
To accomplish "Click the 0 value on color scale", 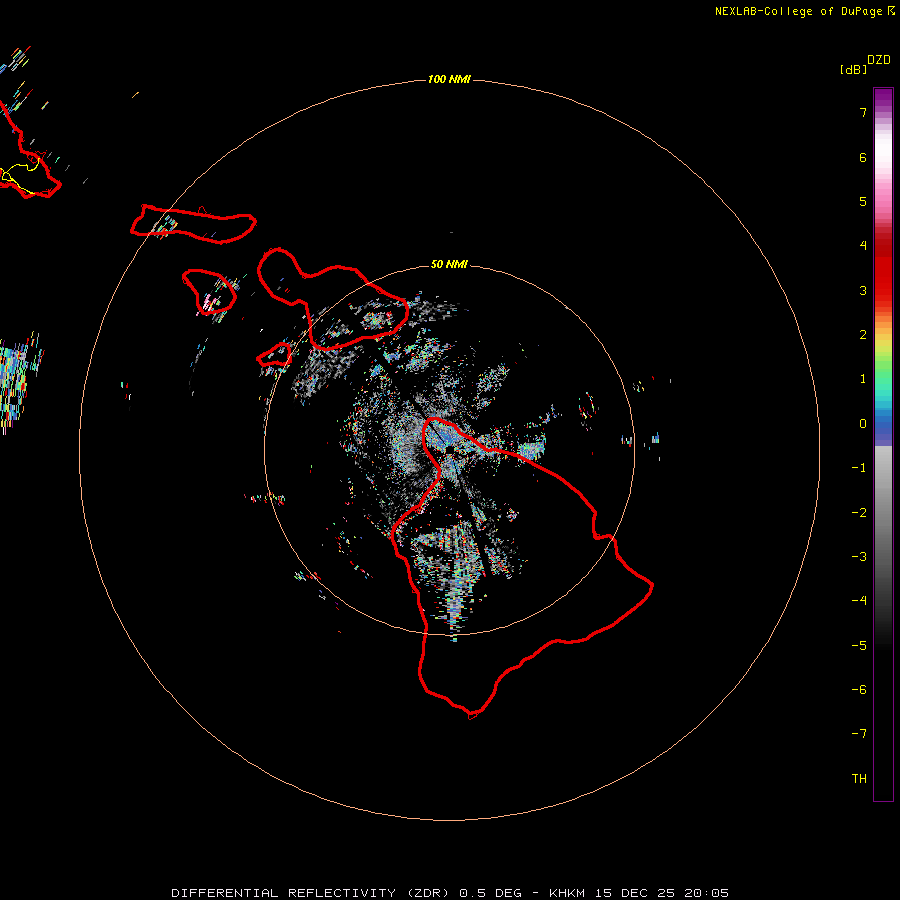I will tap(863, 424).
